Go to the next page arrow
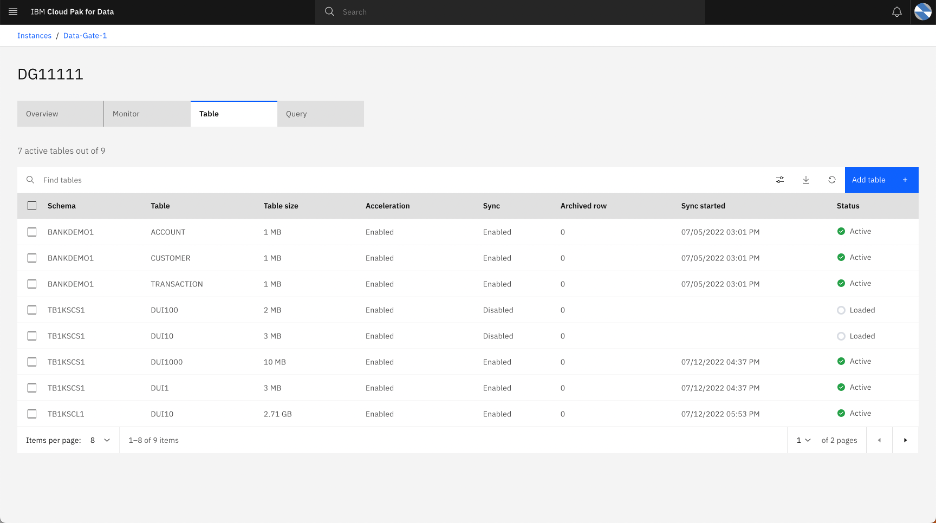 [905, 440]
